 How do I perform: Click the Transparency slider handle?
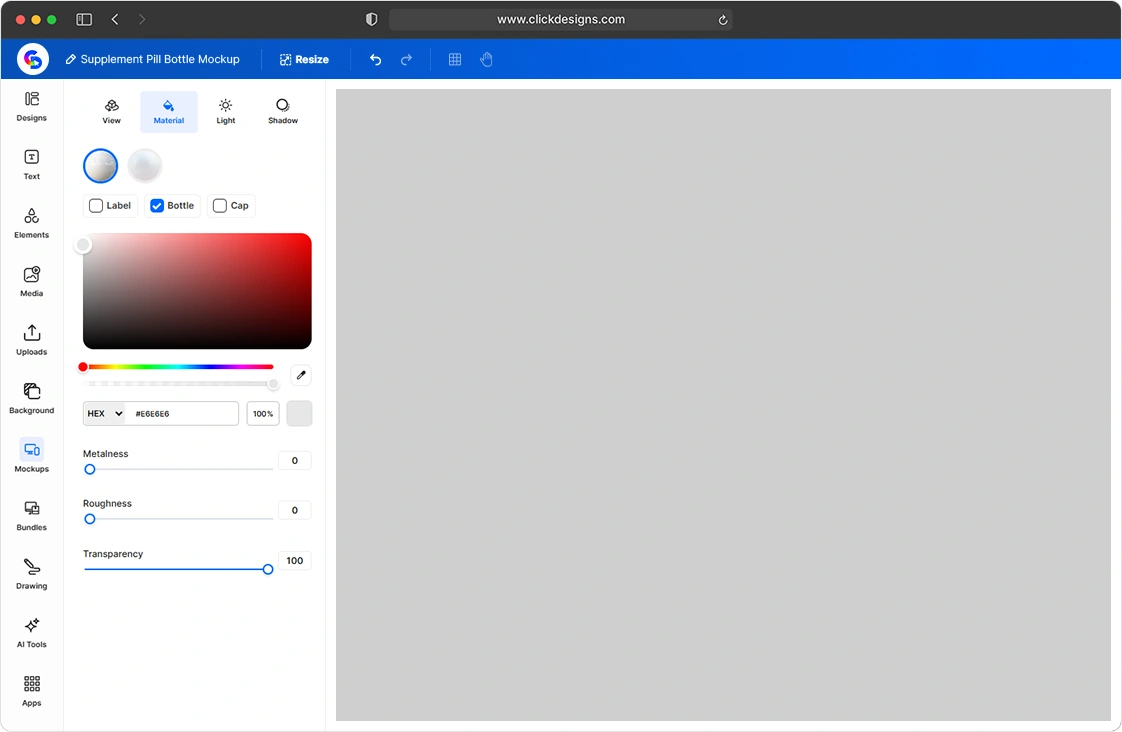pos(268,570)
